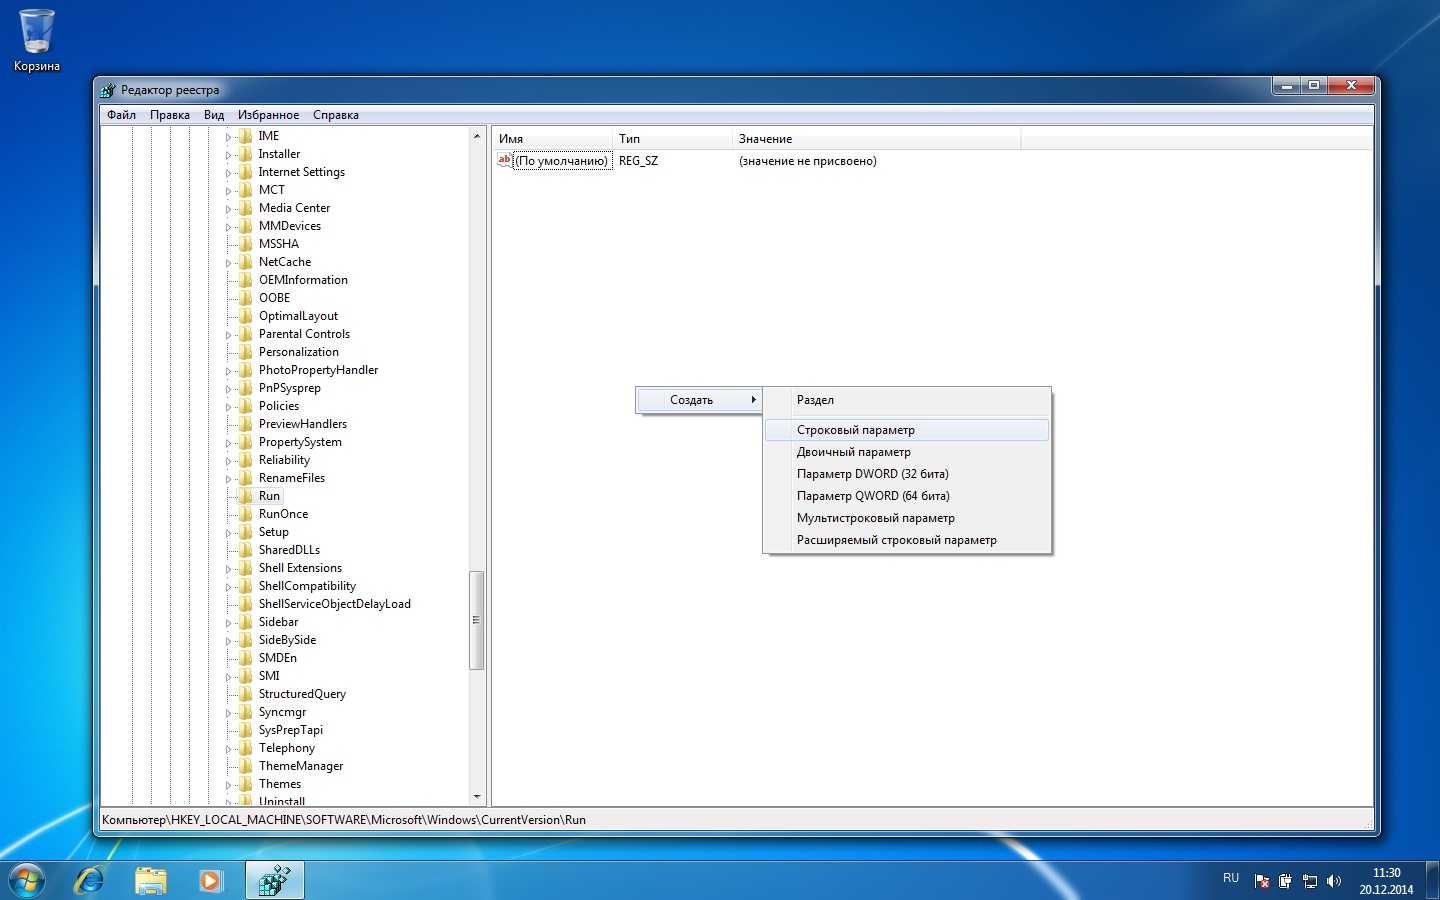Open the Action Center flag tray icon

point(1262,881)
